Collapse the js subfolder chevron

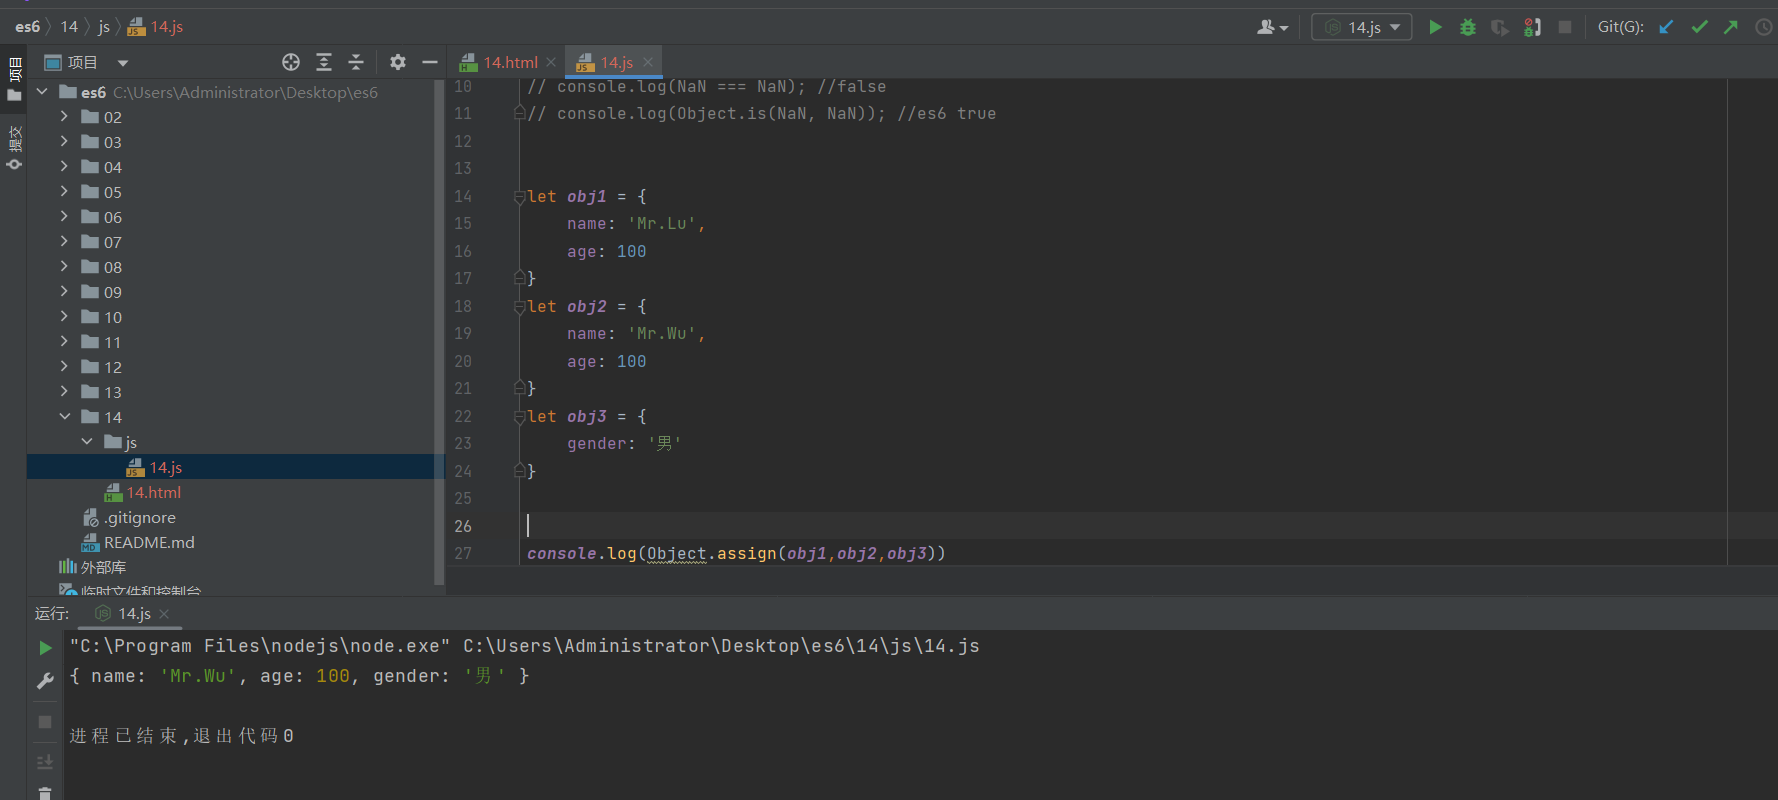coord(87,441)
